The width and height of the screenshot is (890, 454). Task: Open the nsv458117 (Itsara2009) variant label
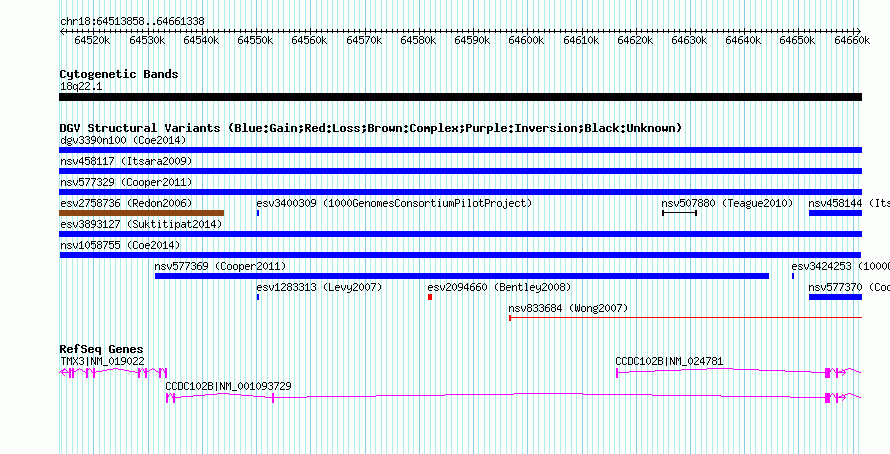[x=126, y=162]
